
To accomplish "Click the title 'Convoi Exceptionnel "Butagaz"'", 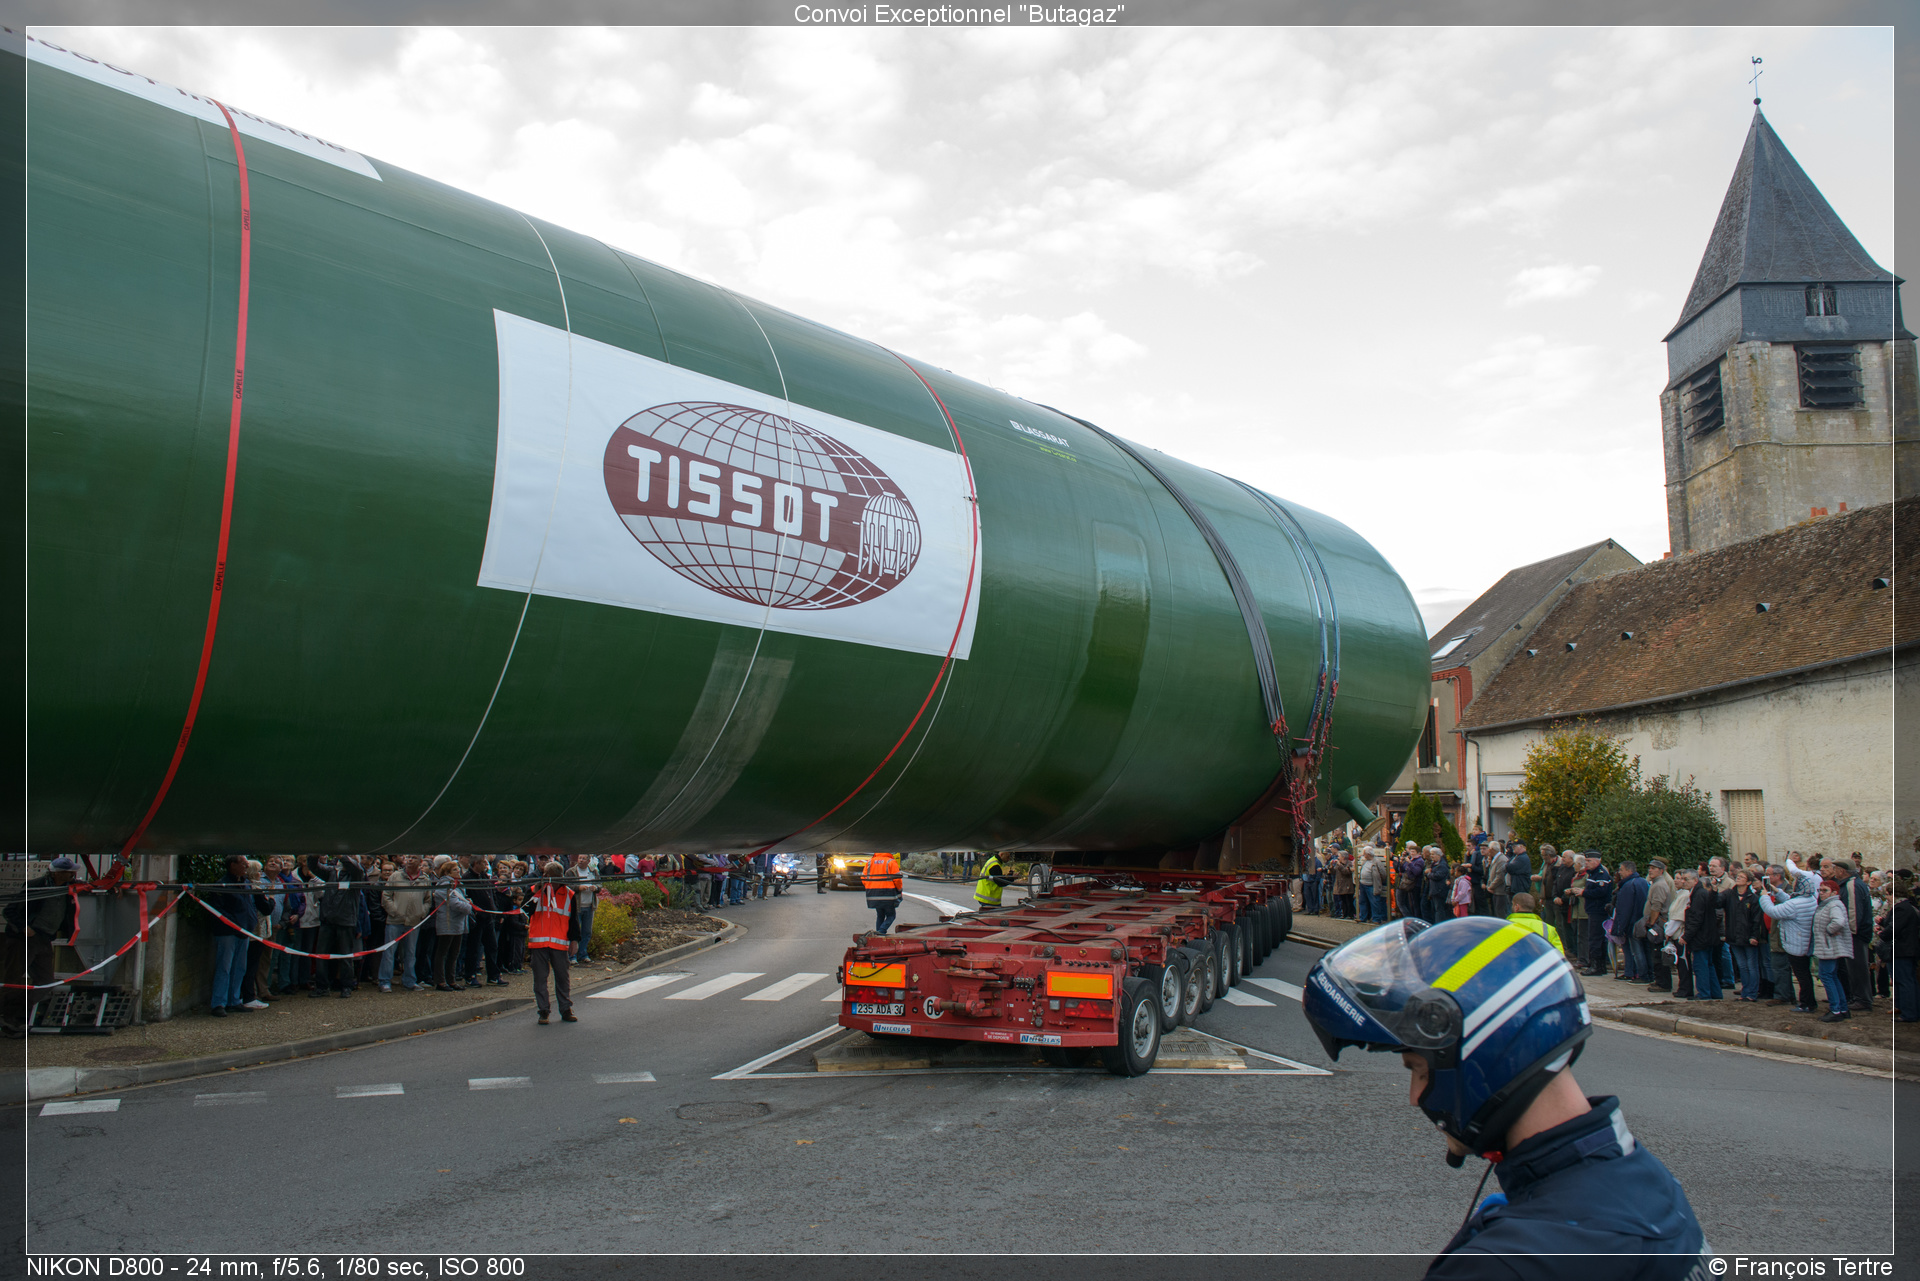I will pos(959,14).
